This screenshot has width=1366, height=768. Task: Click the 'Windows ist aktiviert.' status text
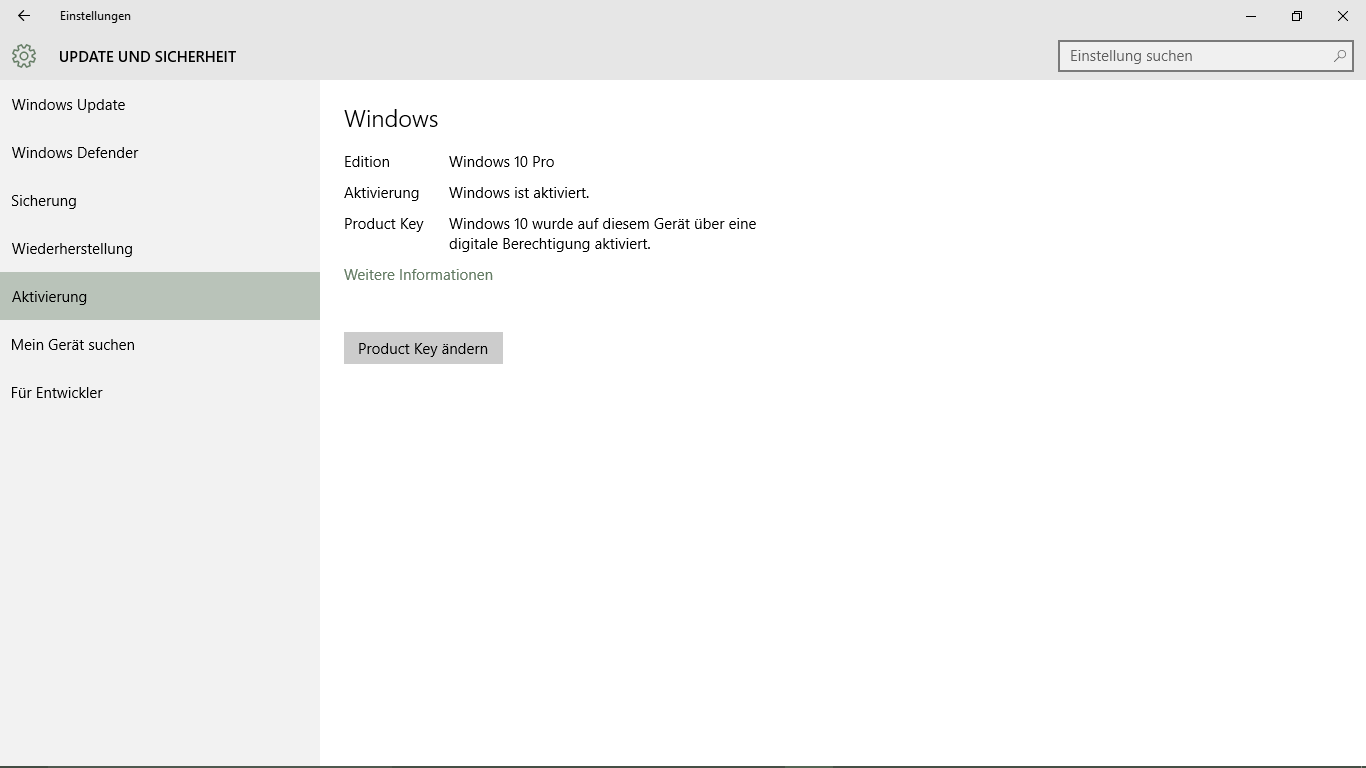click(519, 193)
